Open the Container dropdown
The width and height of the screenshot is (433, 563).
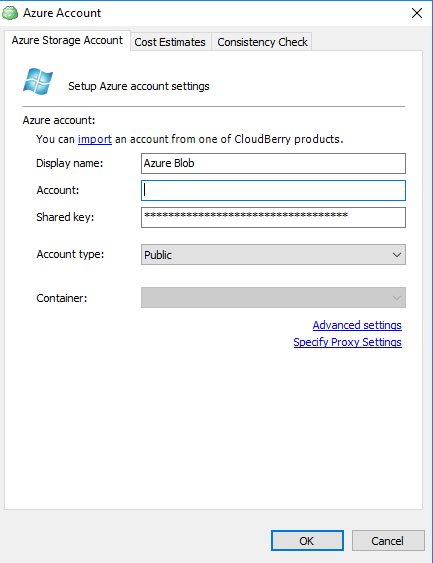point(273,297)
